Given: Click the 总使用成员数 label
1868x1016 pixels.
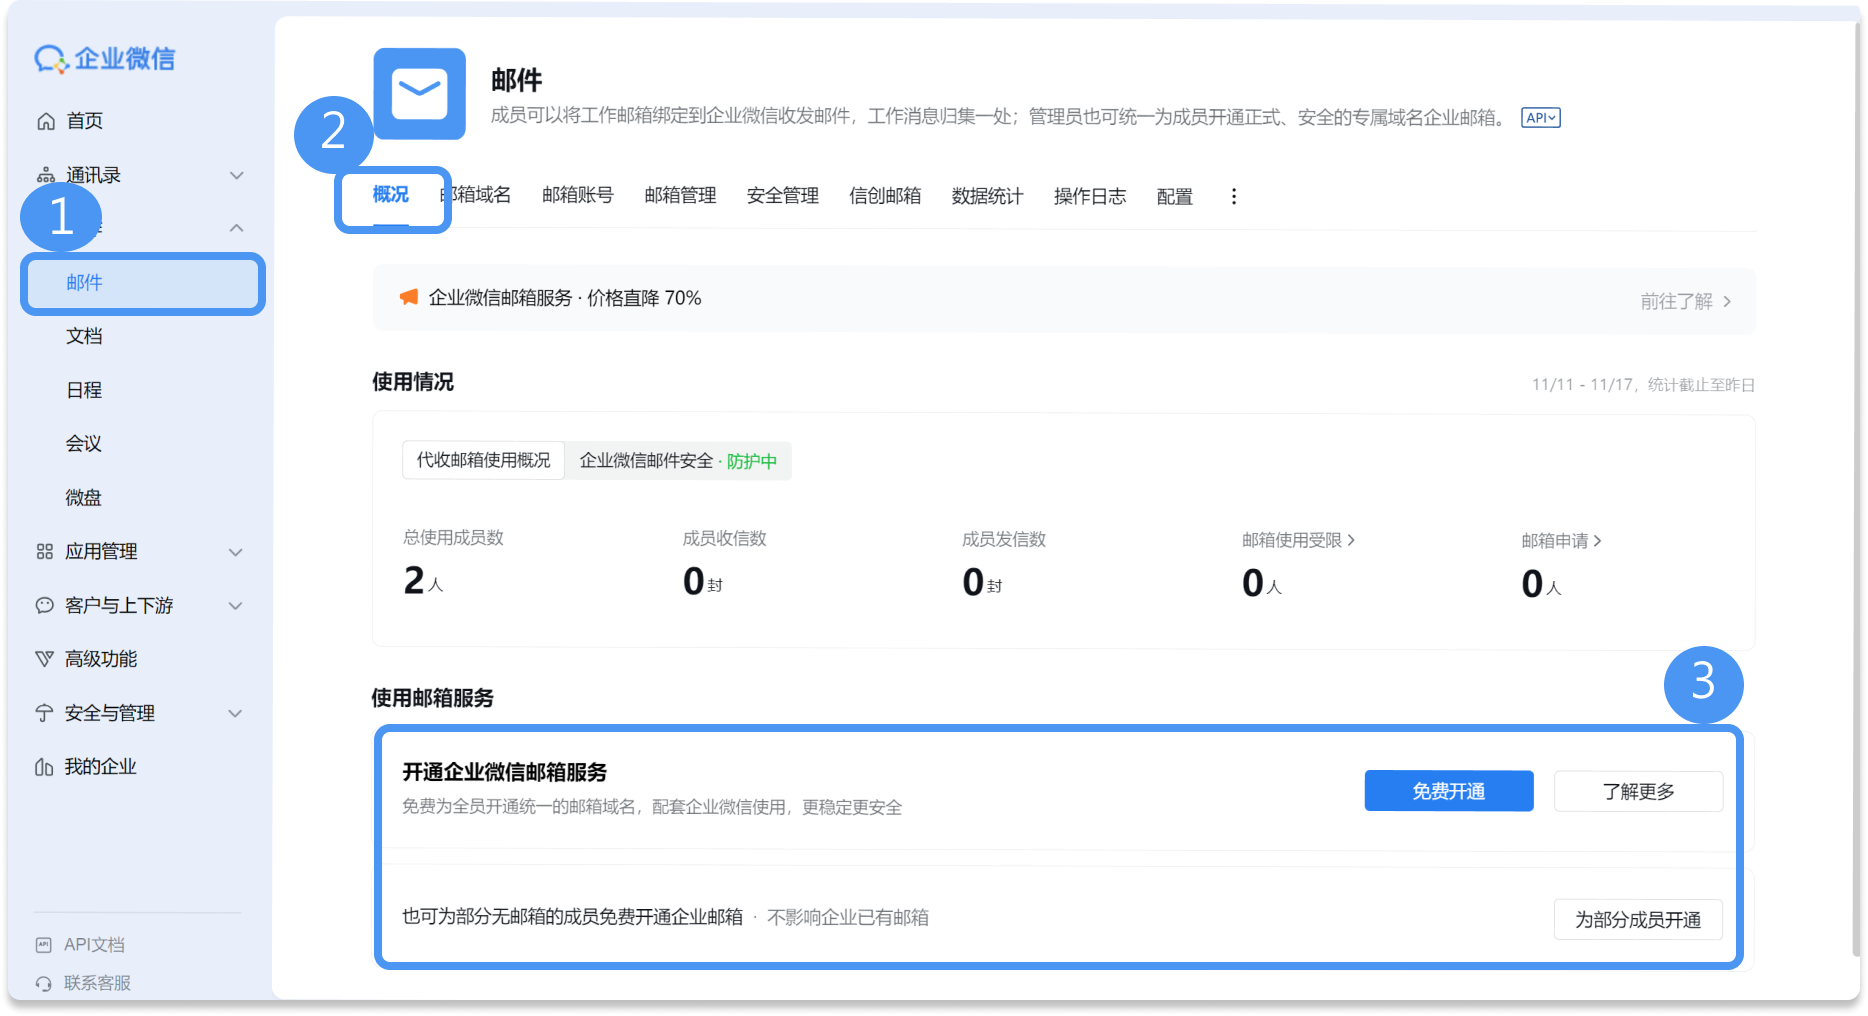Looking at the screenshot, I should click(453, 538).
